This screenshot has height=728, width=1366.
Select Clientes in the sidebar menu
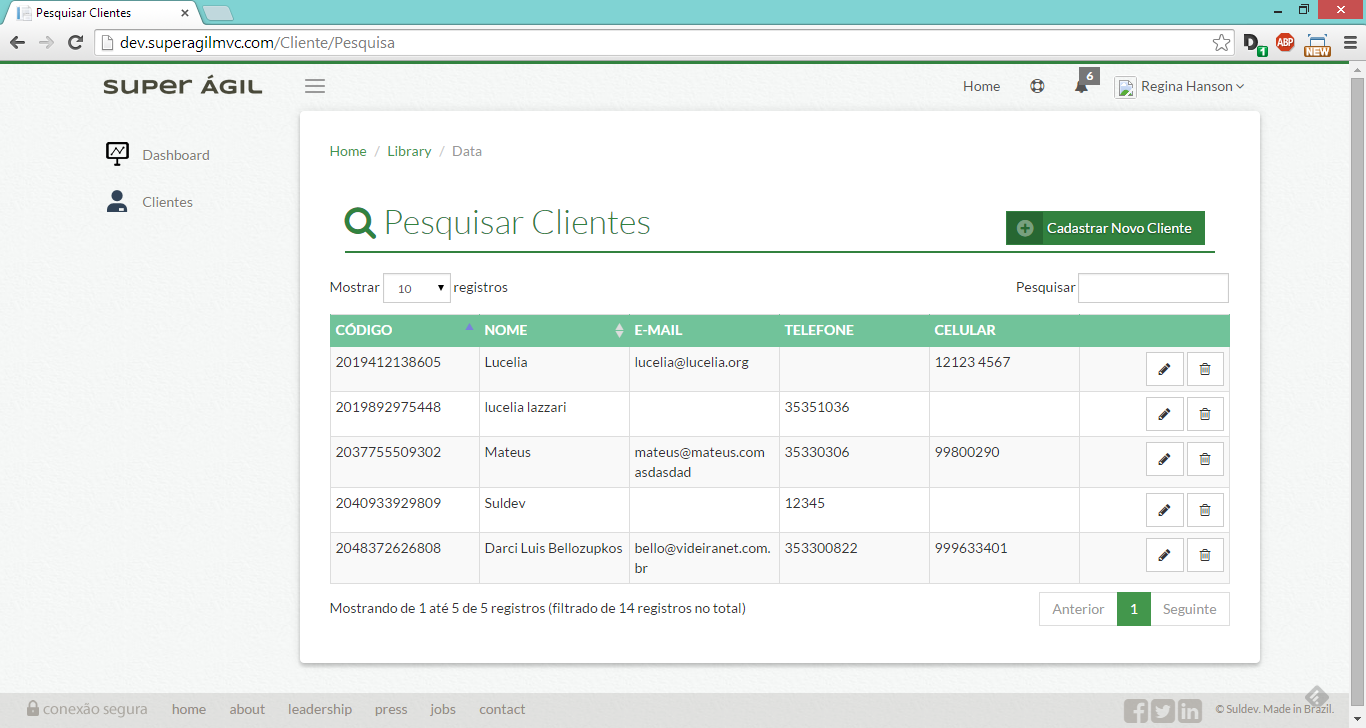[167, 202]
